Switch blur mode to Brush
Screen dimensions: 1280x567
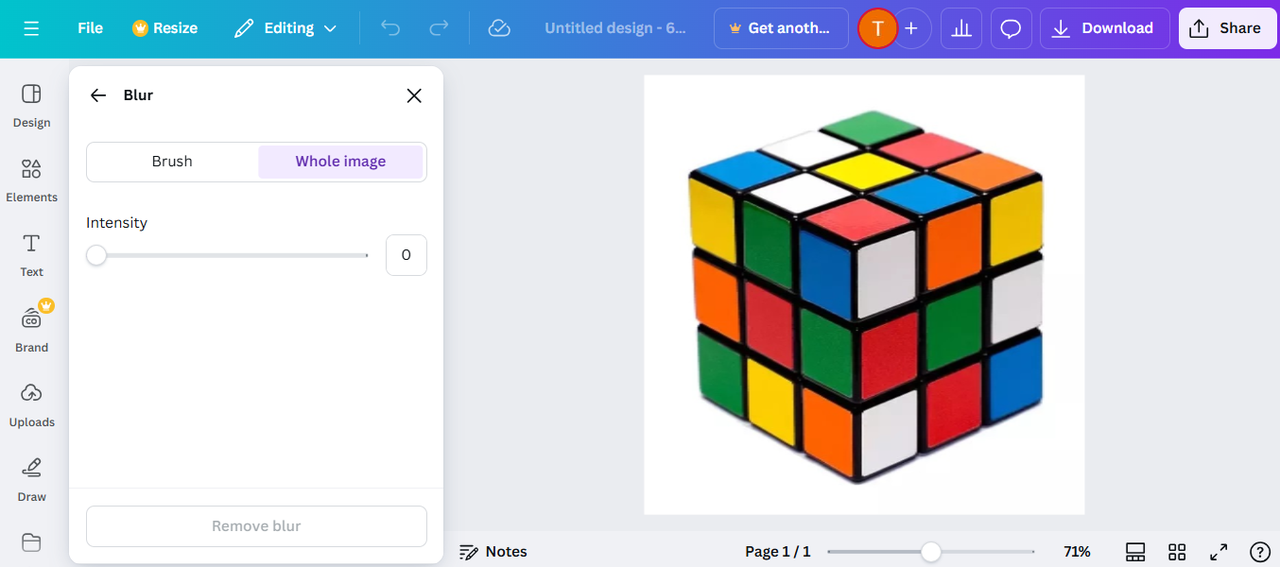pos(172,161)
